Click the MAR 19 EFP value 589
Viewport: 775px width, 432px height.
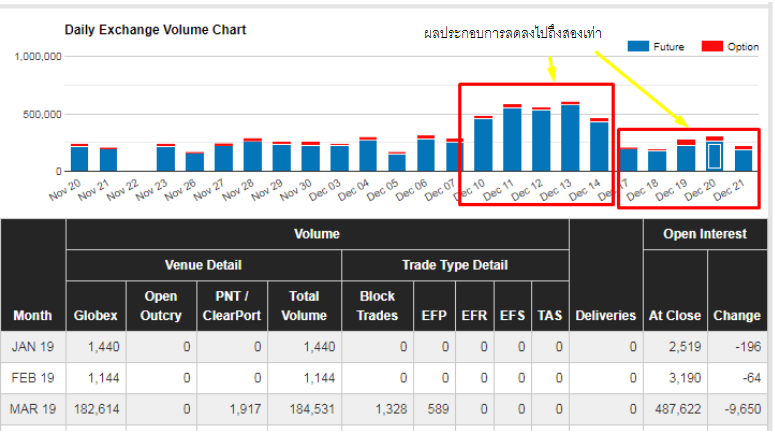point(438,409)
